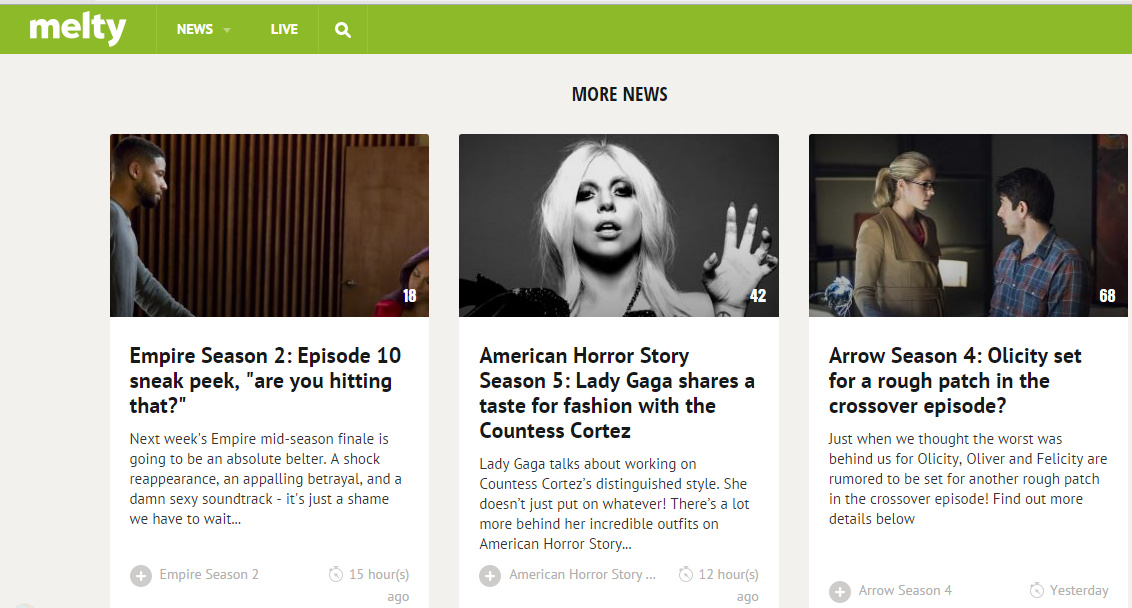Click the clock icon beside 12 hour(s) ago
Image resolution: width=1132 pixels, height=608 pixels.
click(685, 574)
